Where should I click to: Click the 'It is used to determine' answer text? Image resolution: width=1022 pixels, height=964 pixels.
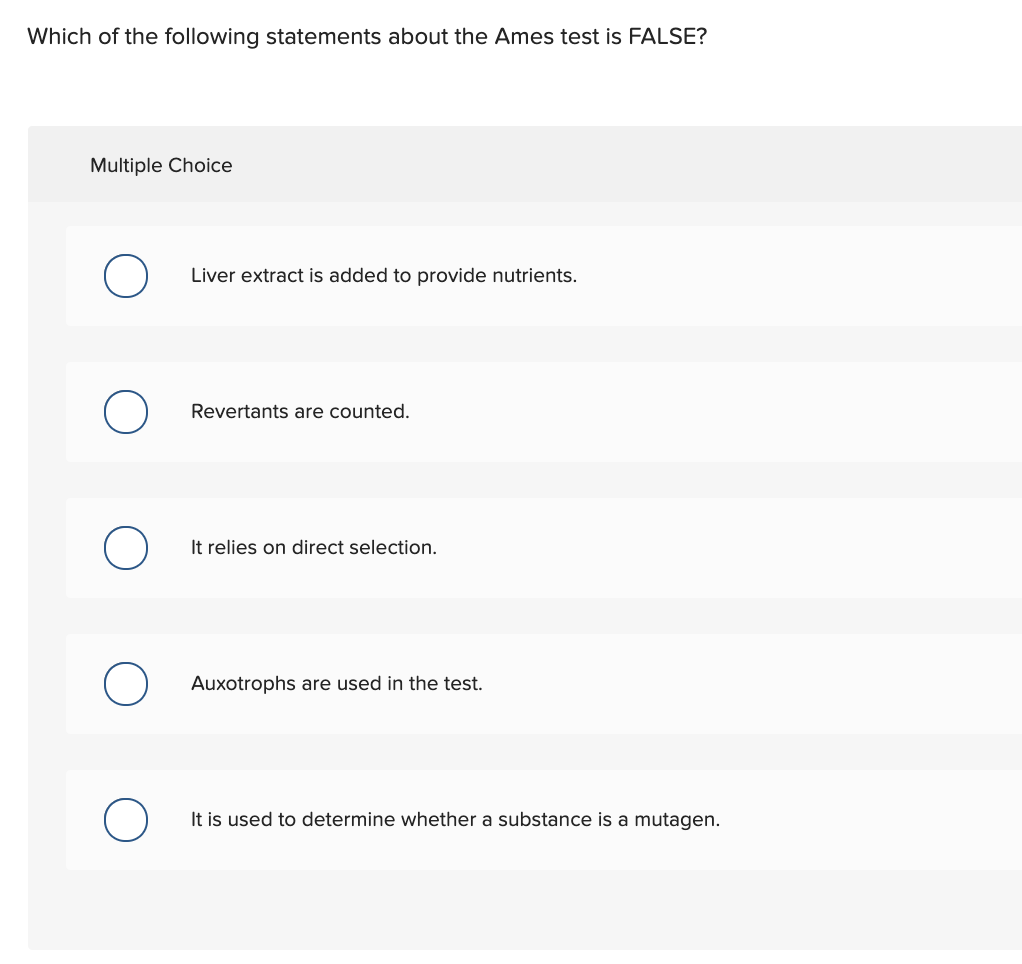455,820
